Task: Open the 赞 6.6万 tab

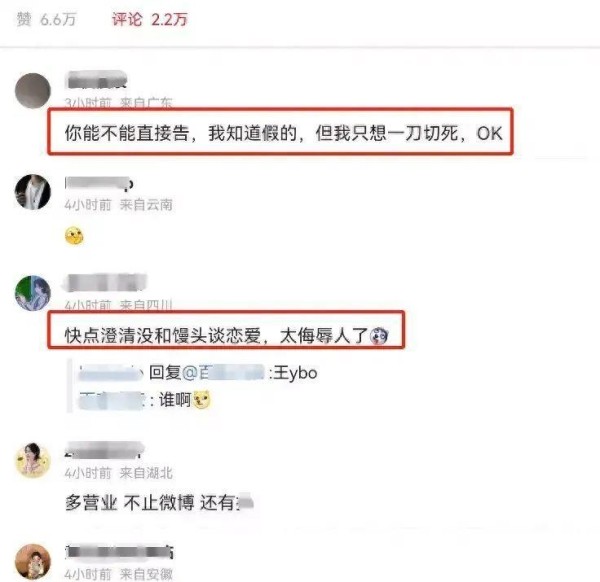Action: click(x=46, y=19)
